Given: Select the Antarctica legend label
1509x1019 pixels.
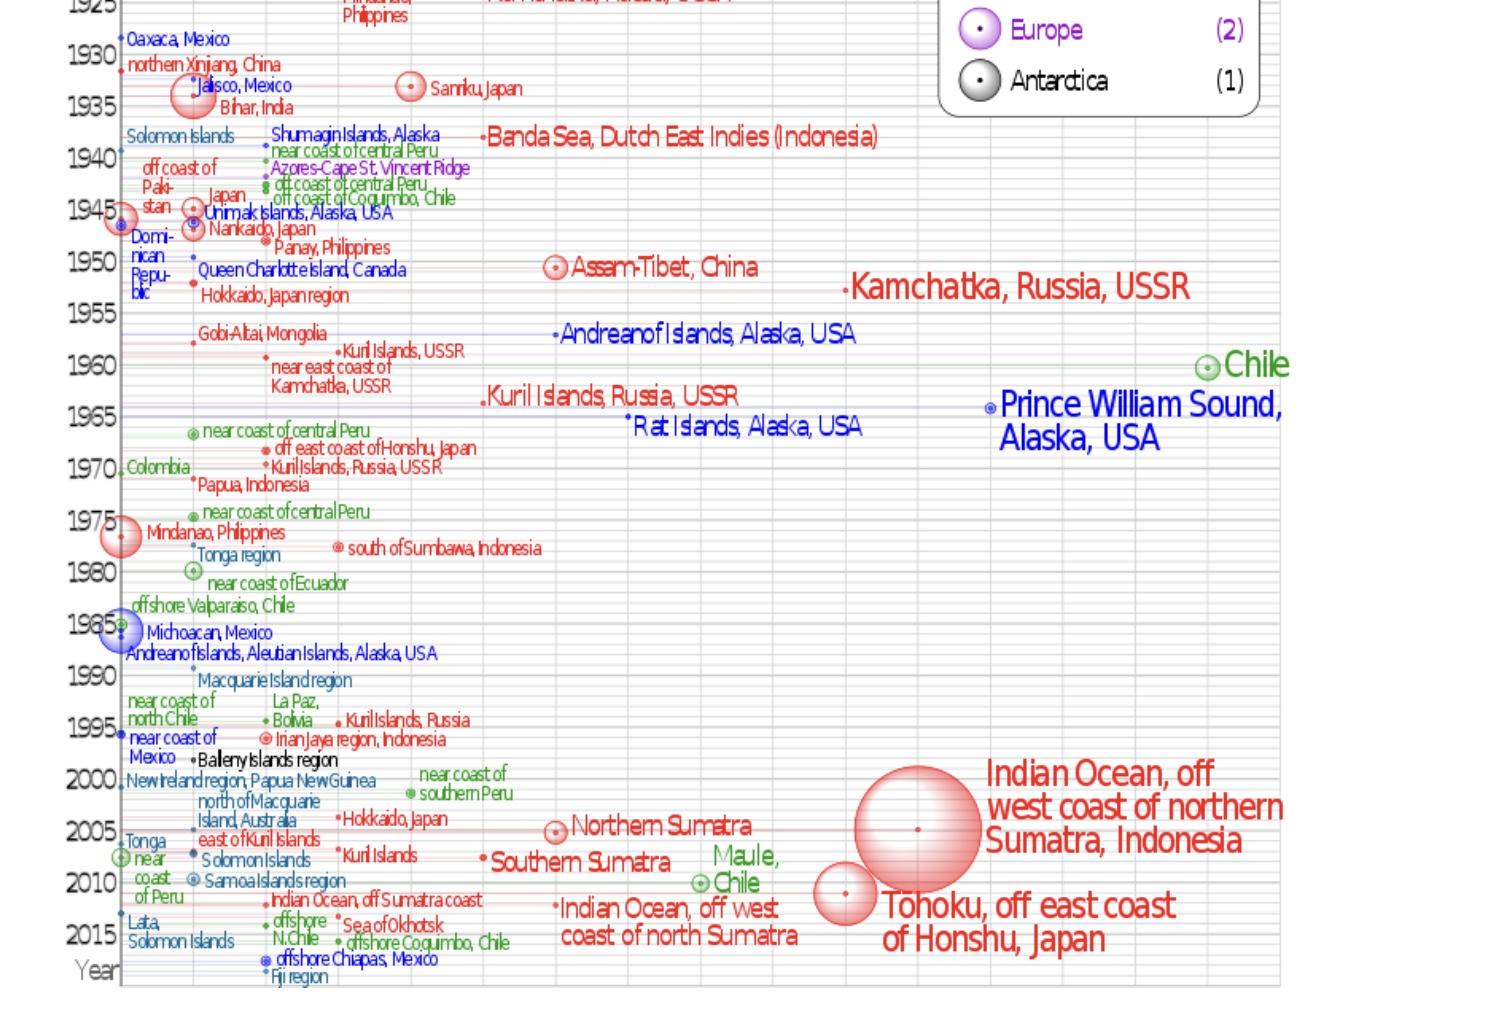Looking at the screenshot, I should point(1058,81).
